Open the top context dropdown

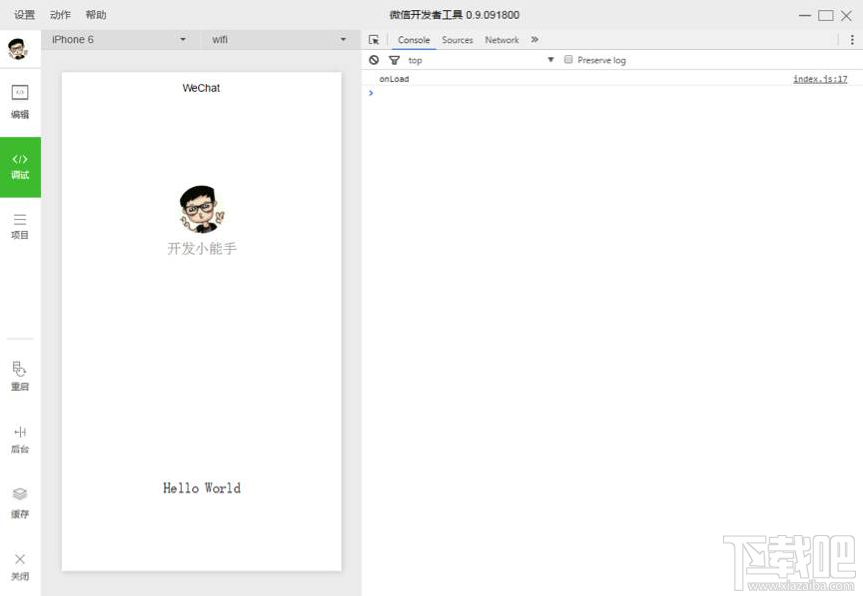coord(480,60)
